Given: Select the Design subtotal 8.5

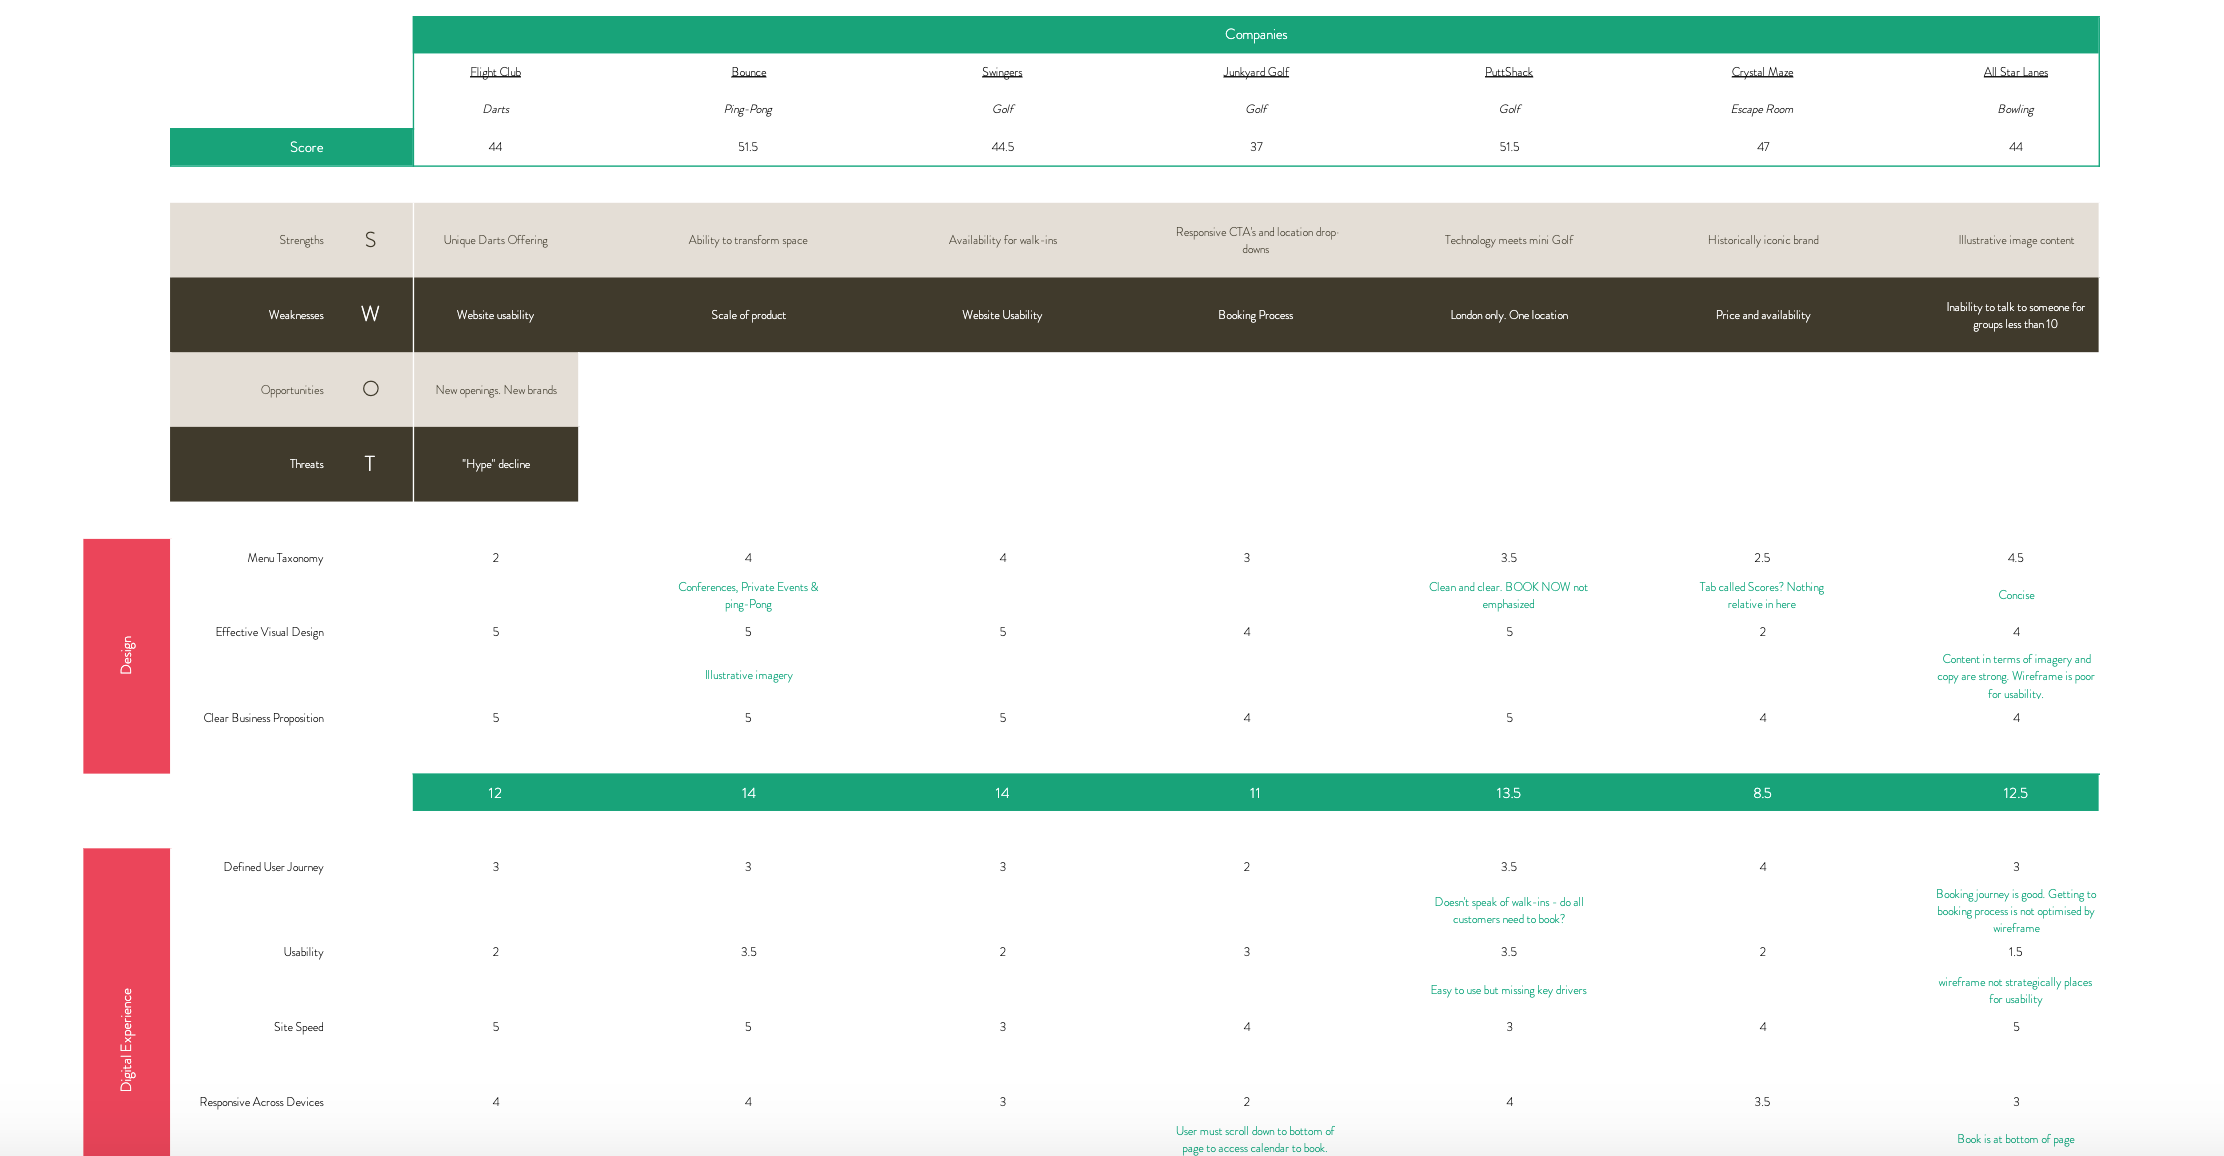Looking at the screenshot, I should click(x=1762, y=793).
